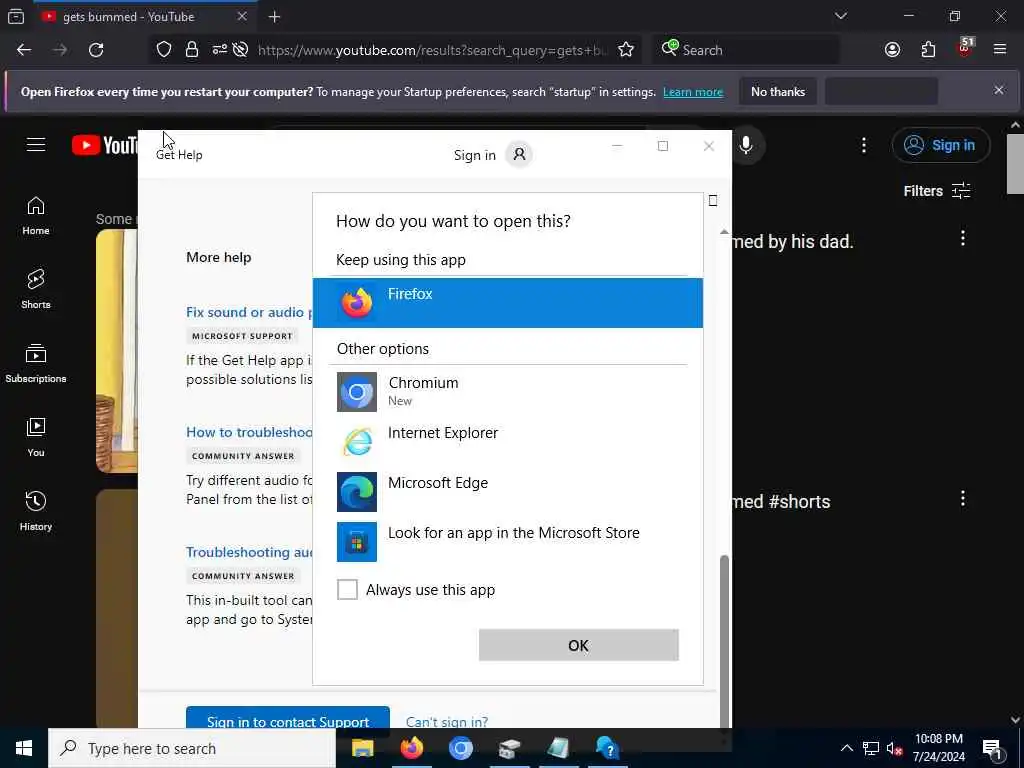Open options menu for the #shorts video
Viewport: 1024px width, 768px height.
(963, 499)
